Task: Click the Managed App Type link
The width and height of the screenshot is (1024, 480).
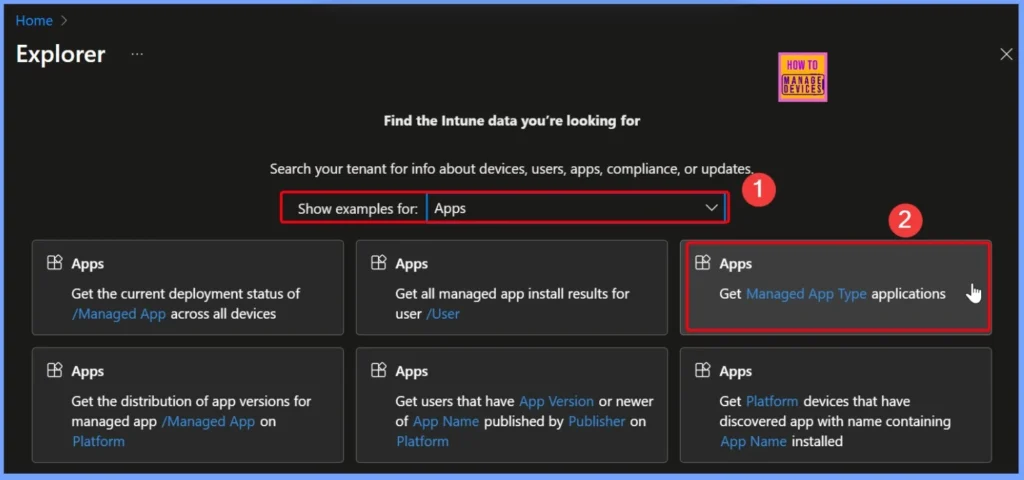Action: coord(806,294)
